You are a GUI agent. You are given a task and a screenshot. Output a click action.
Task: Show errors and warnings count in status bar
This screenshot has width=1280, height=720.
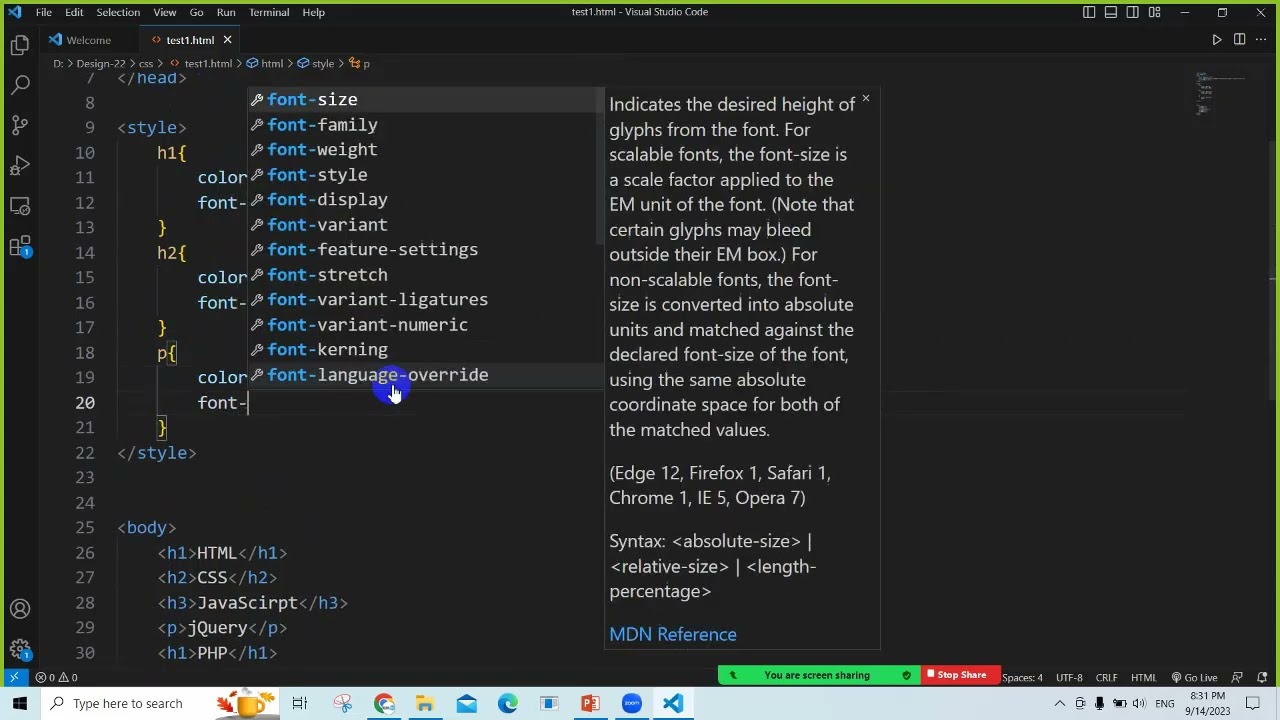(57, 677)
